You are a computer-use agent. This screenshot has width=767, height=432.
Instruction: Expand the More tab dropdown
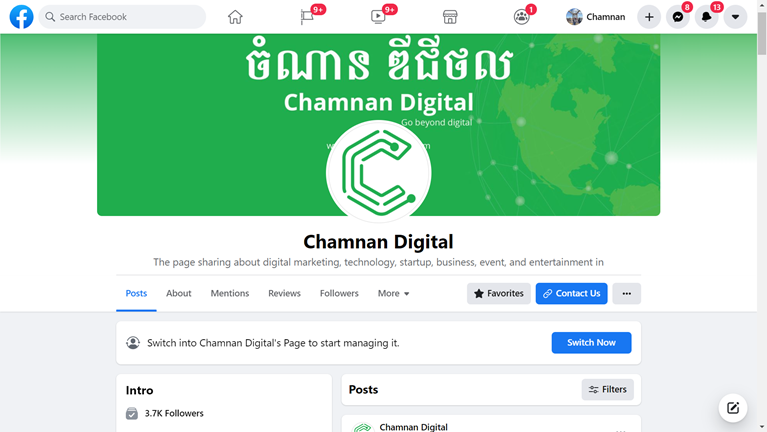[393, 293]
